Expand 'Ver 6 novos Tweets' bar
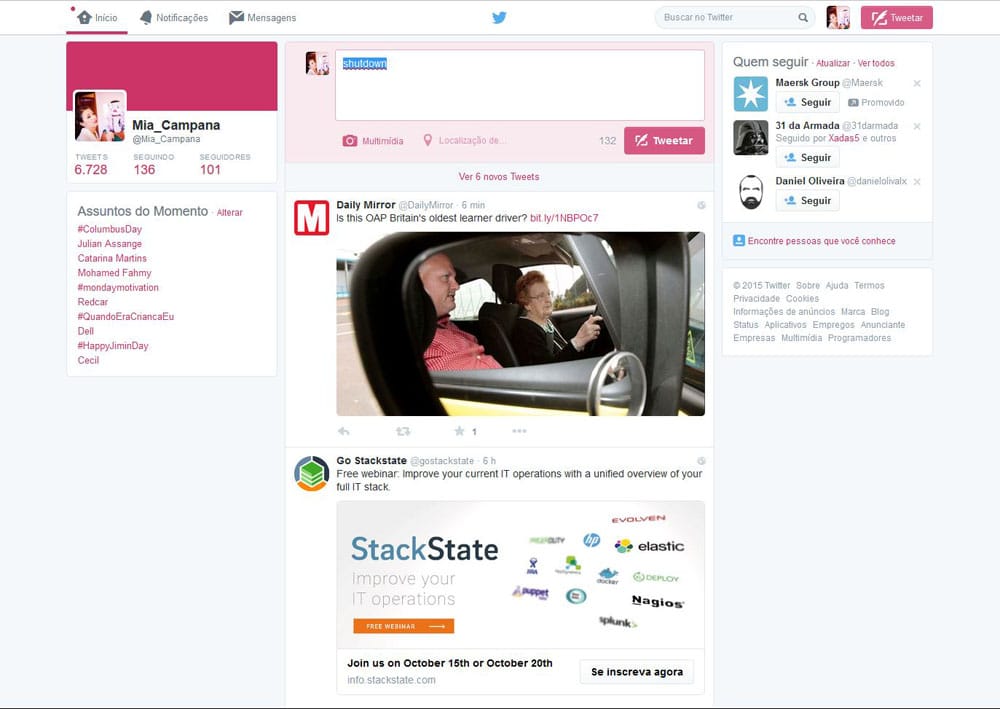 [499, 177]
